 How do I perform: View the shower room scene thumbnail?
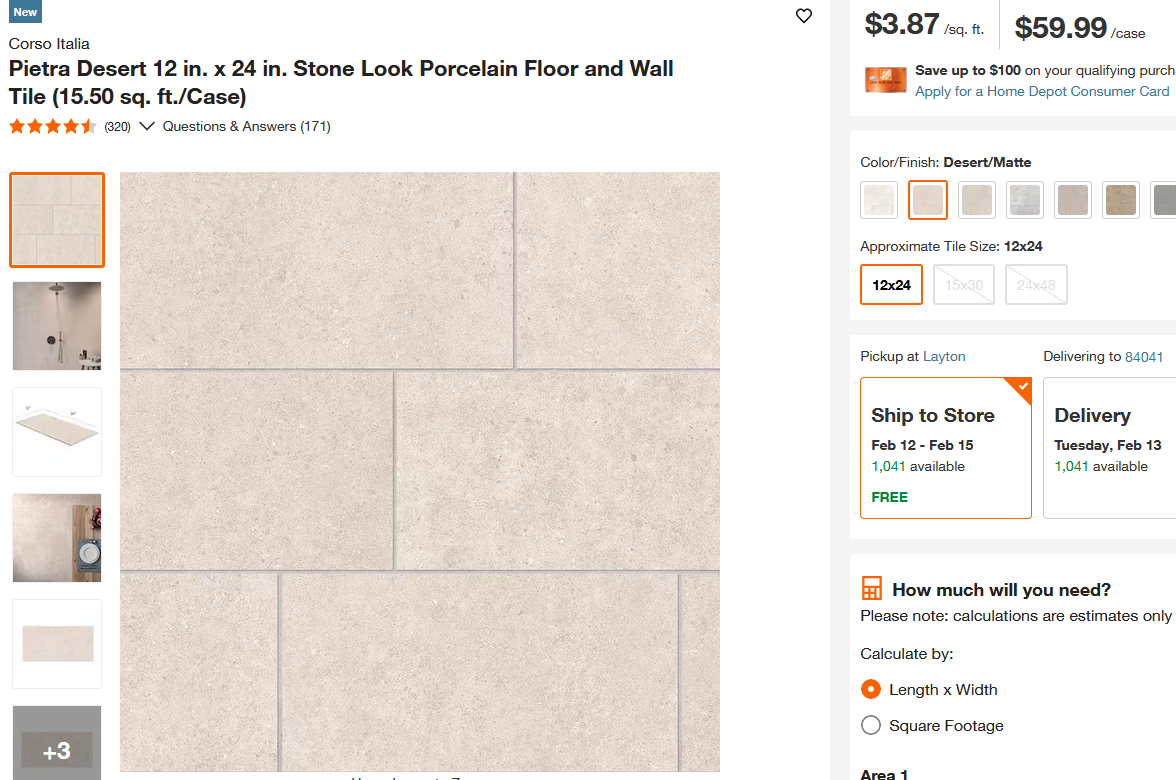coord(57,326)
